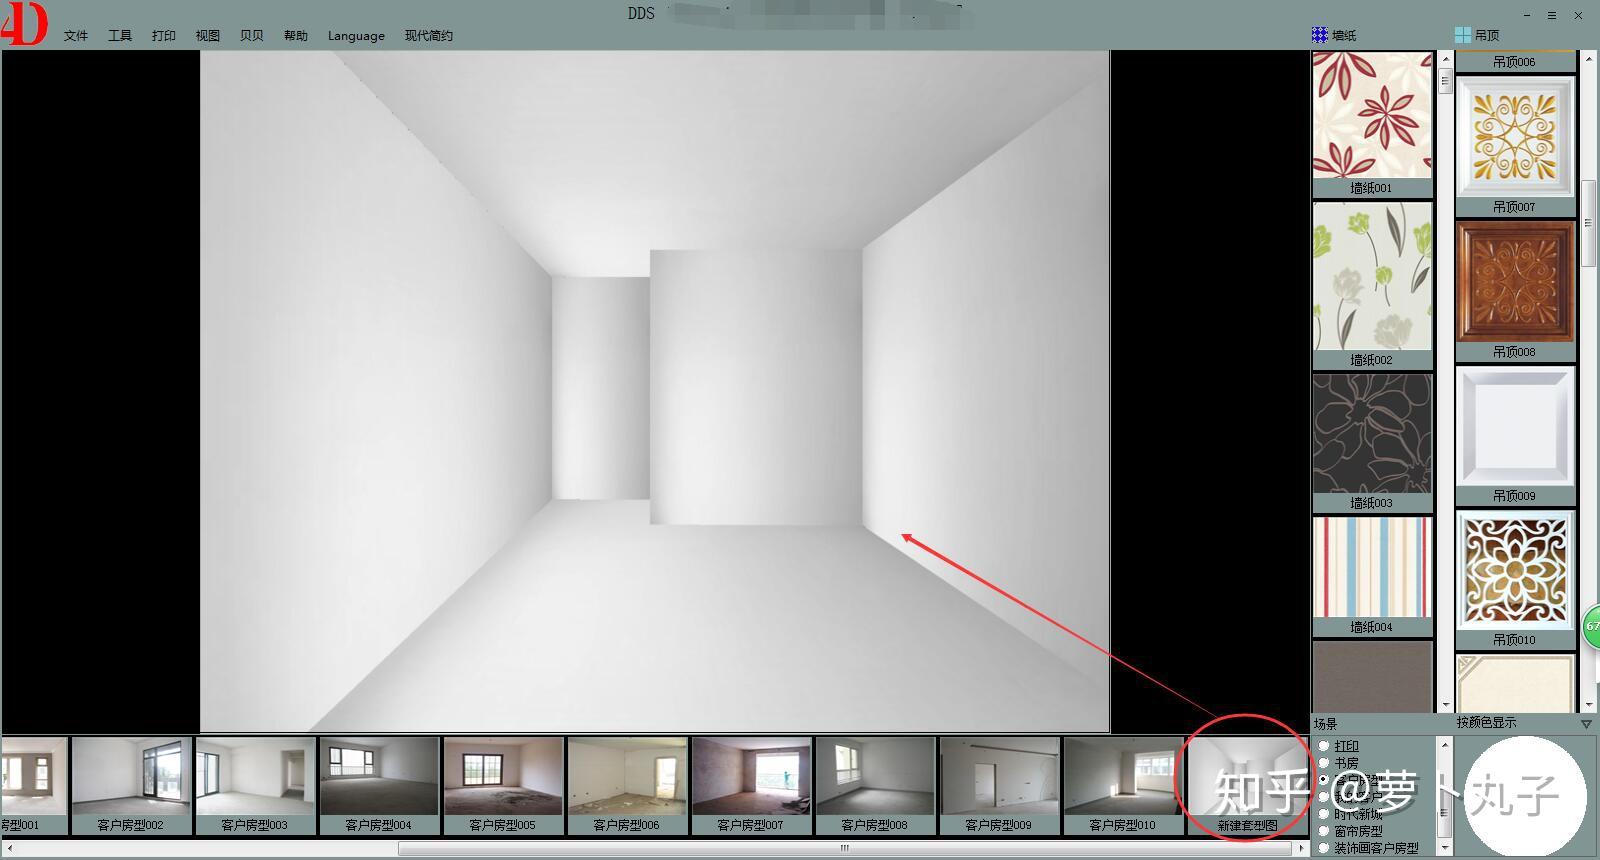This screenshot has height=860, width=1600.
Task: Expand the 按颜色显示 triangle dropdown
Action: (x=1586, y=723)
